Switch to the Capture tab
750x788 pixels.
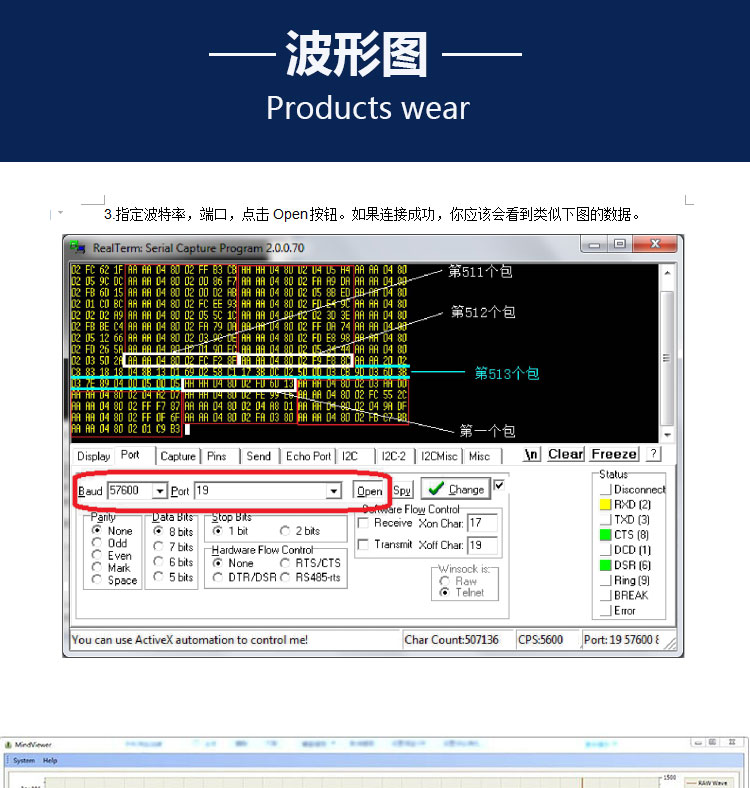coord(178,456)
